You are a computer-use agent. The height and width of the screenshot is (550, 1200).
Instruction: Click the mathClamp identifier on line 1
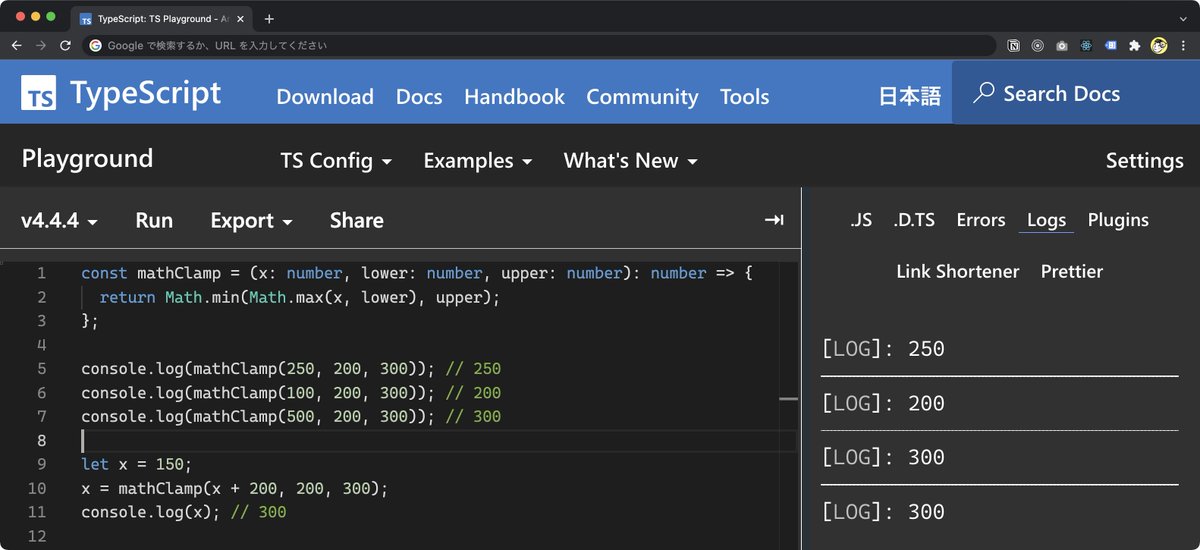tap(178, 273)
